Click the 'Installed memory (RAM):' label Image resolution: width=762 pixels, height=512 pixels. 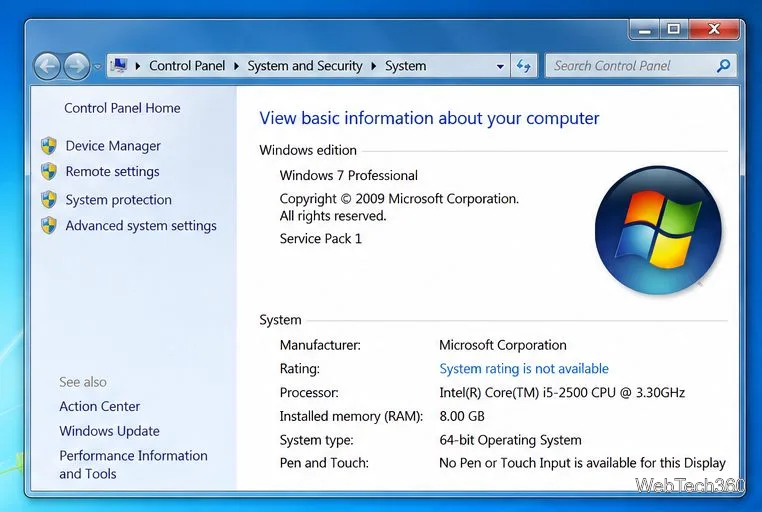[351, 416]
